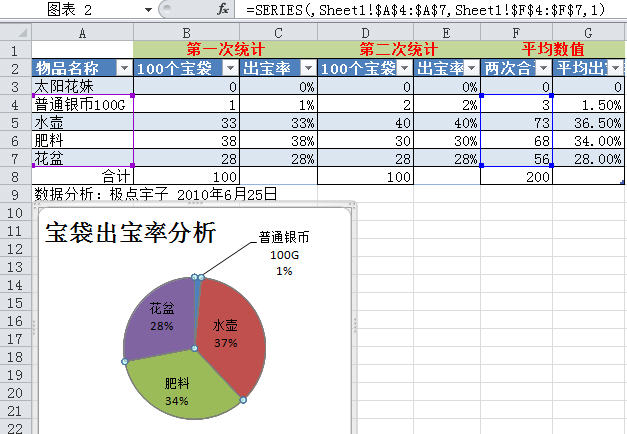
Task: Click the 第一次统计 header cell
Action: click(226, 50)
